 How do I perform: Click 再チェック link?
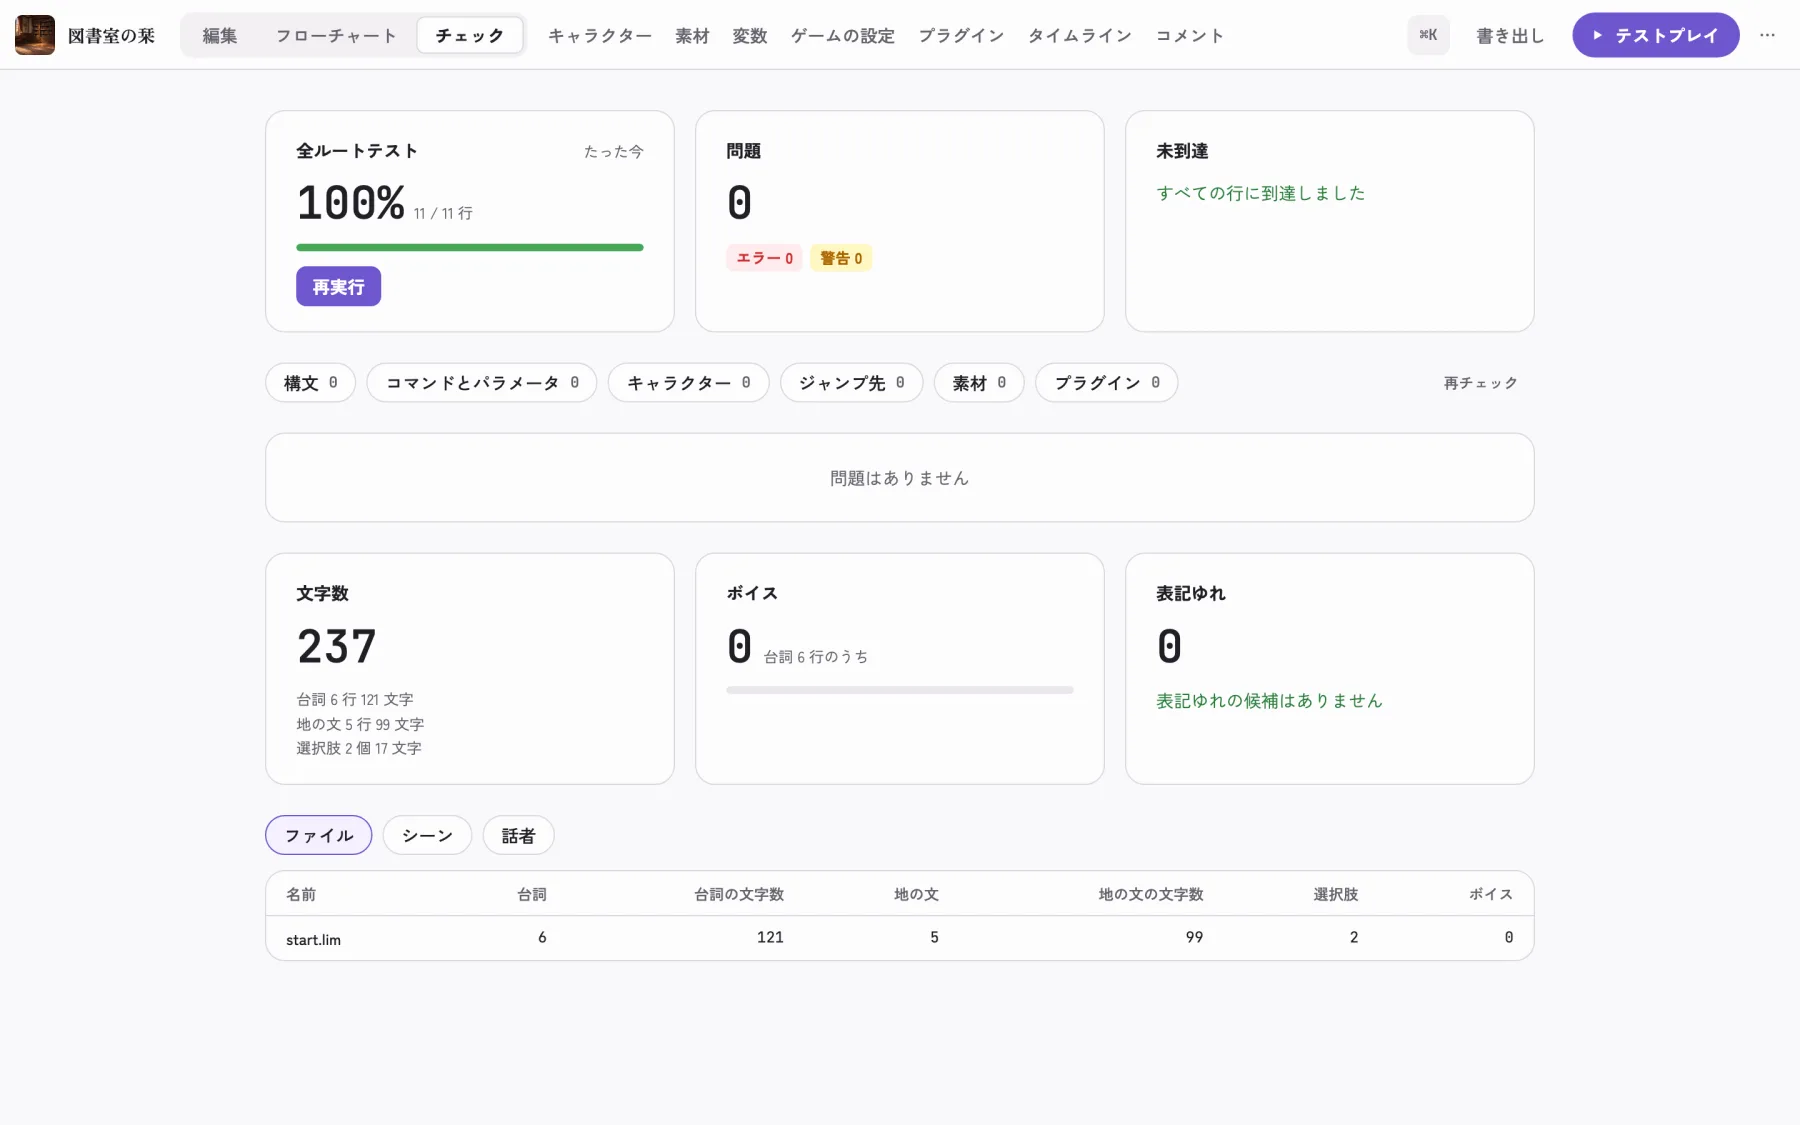tap(1480, 383)
